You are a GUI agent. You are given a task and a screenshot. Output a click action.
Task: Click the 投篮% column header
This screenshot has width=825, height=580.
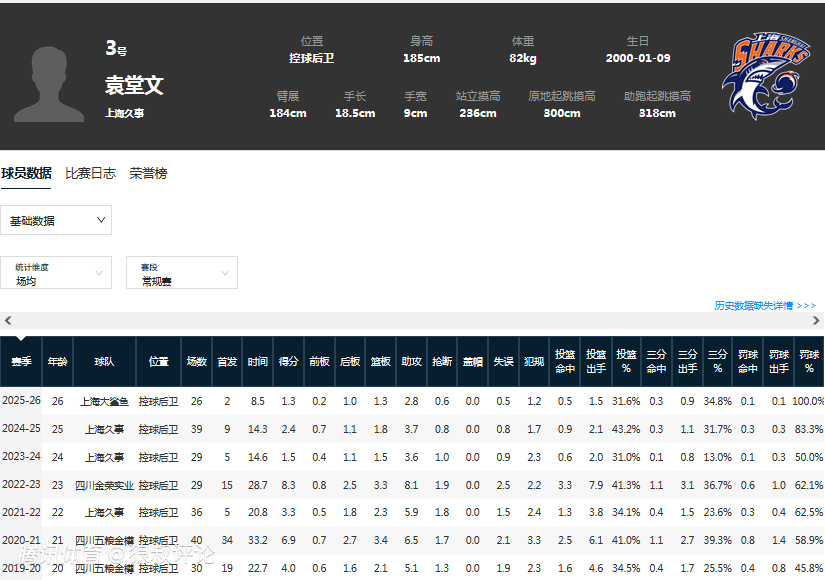[626, 362]
